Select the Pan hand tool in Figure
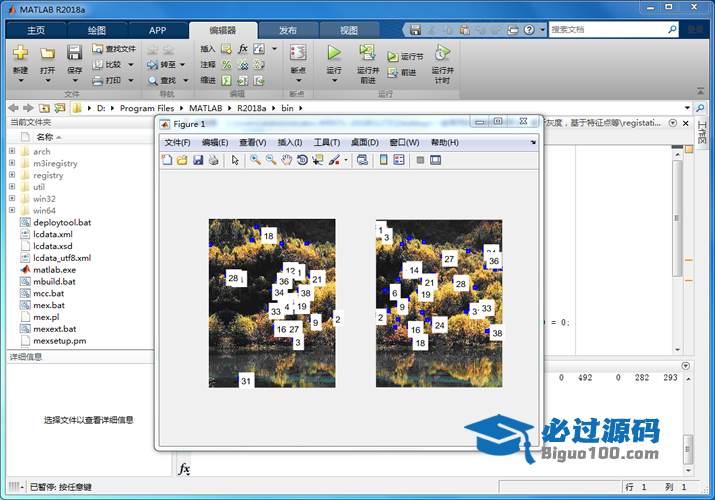Screen dimensions: 715x500 (286, 160)
